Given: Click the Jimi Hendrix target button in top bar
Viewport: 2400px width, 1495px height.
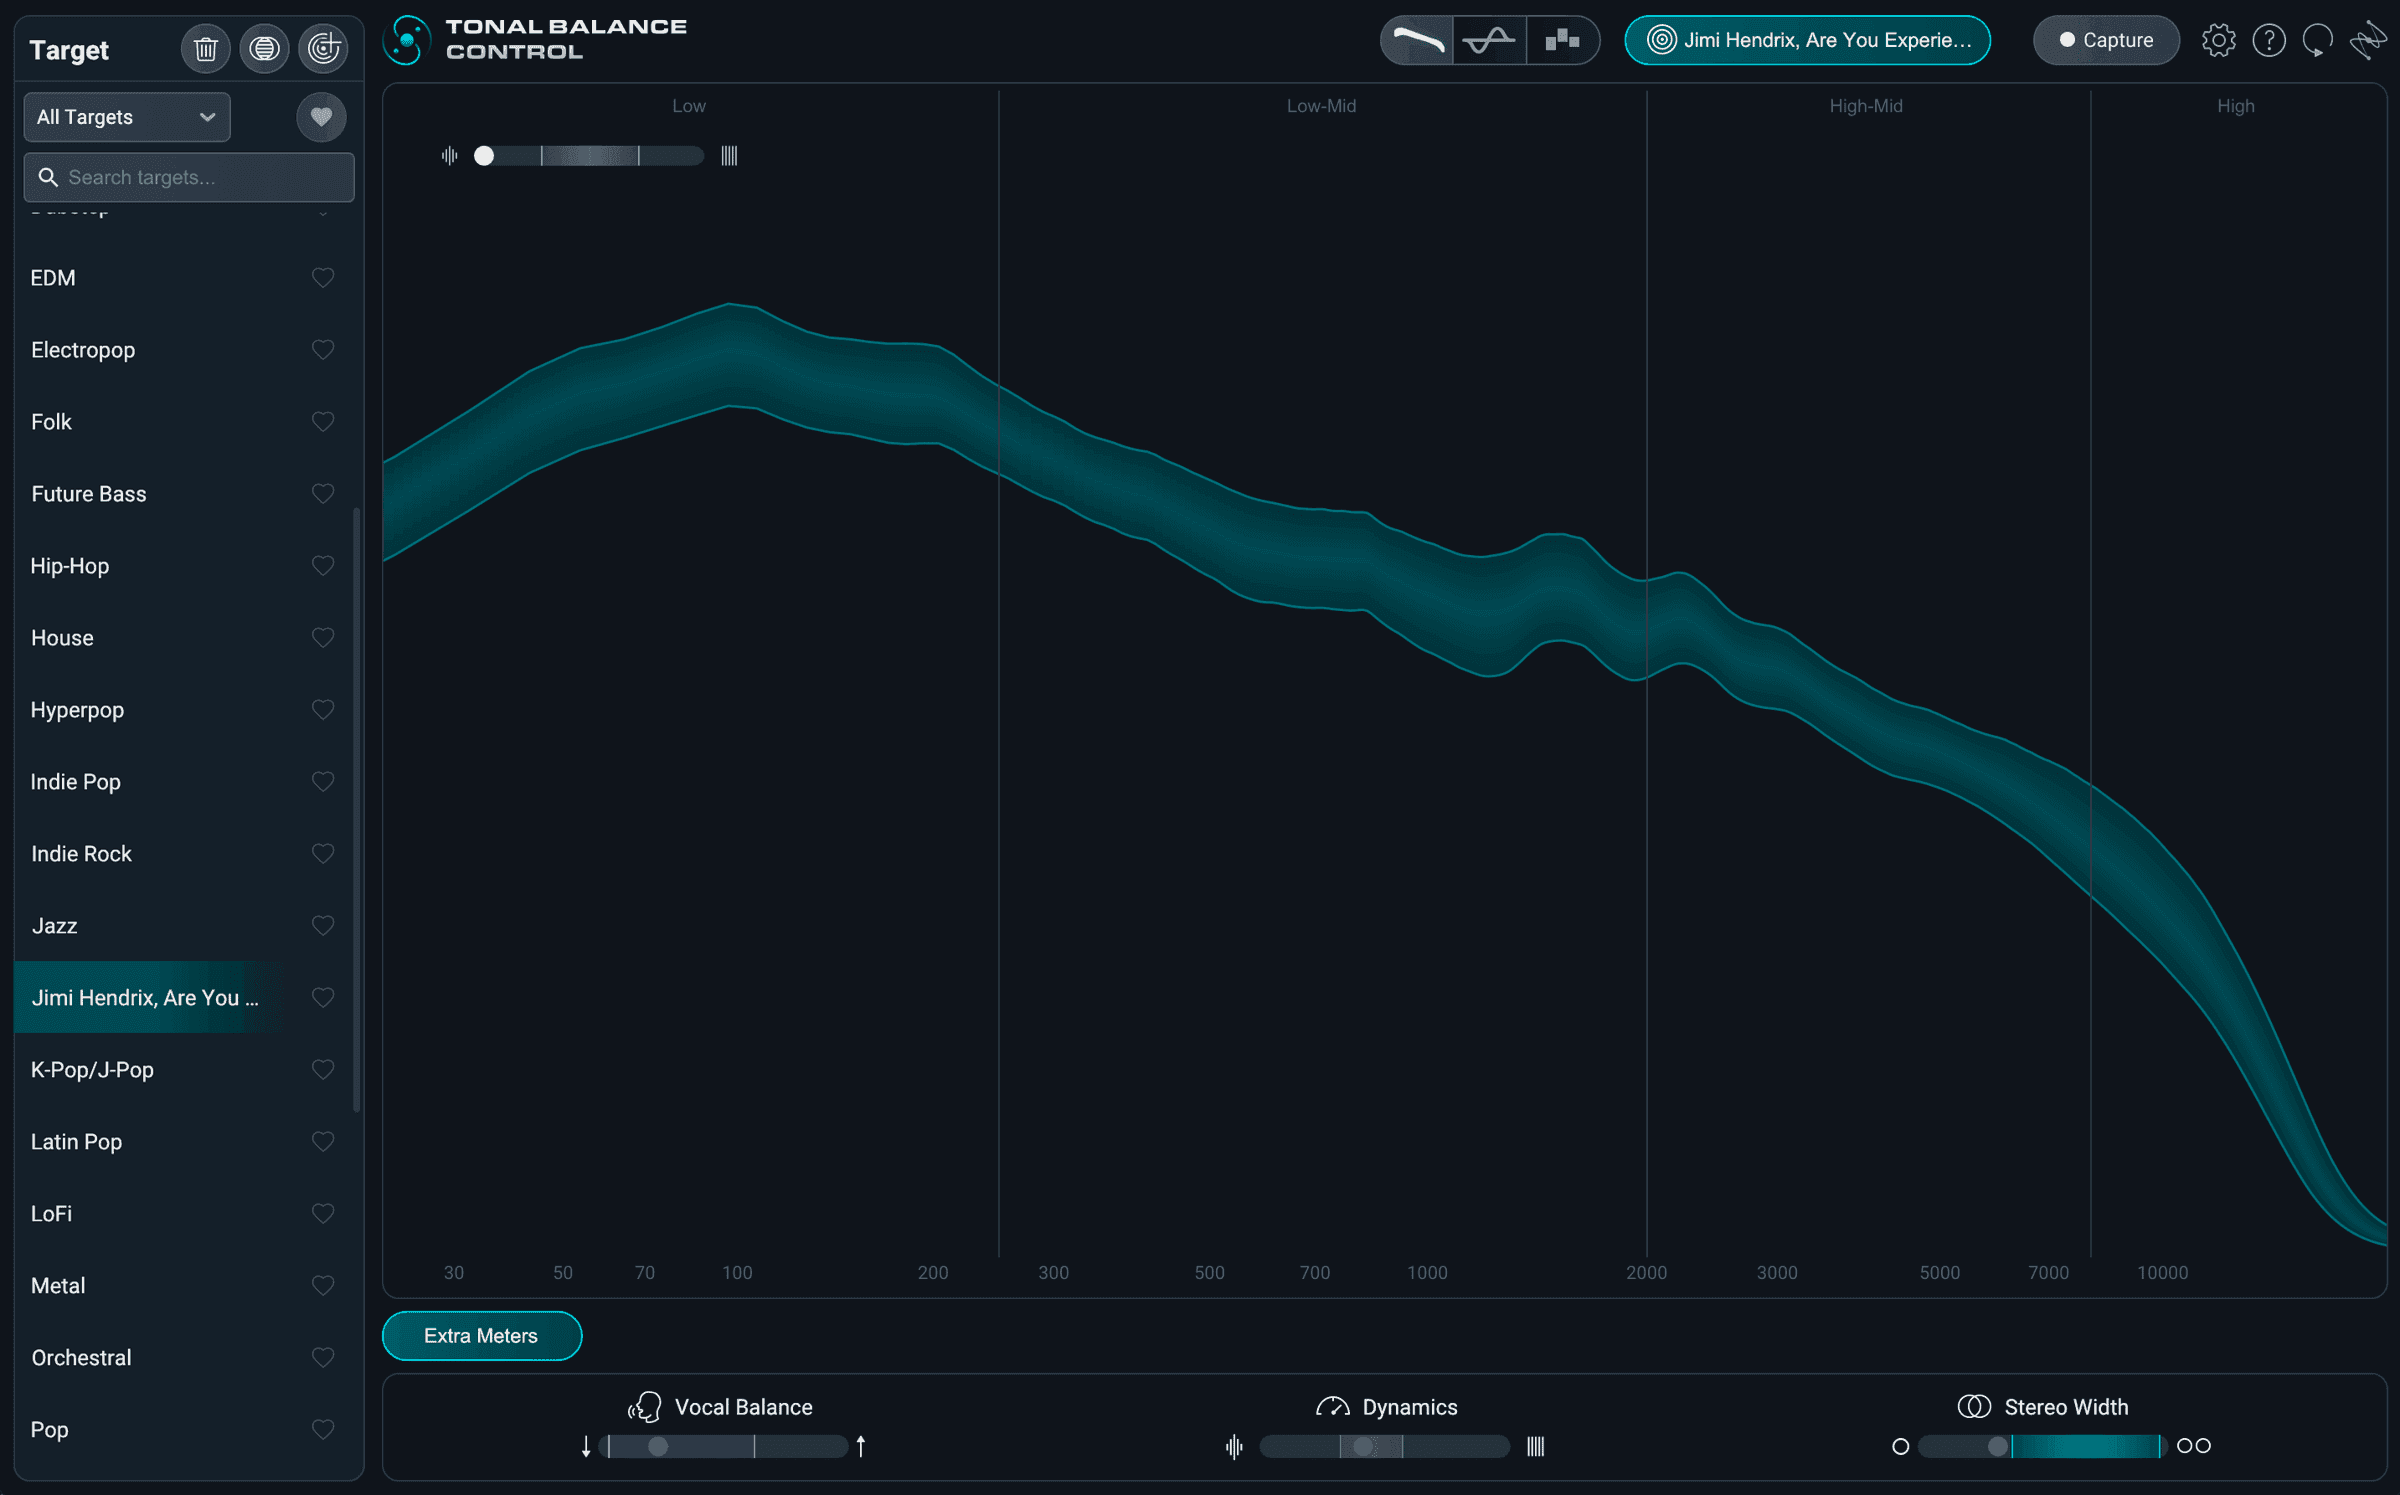Looking at the screenshot, I should pyautogui.click(x=1808, y=40).
